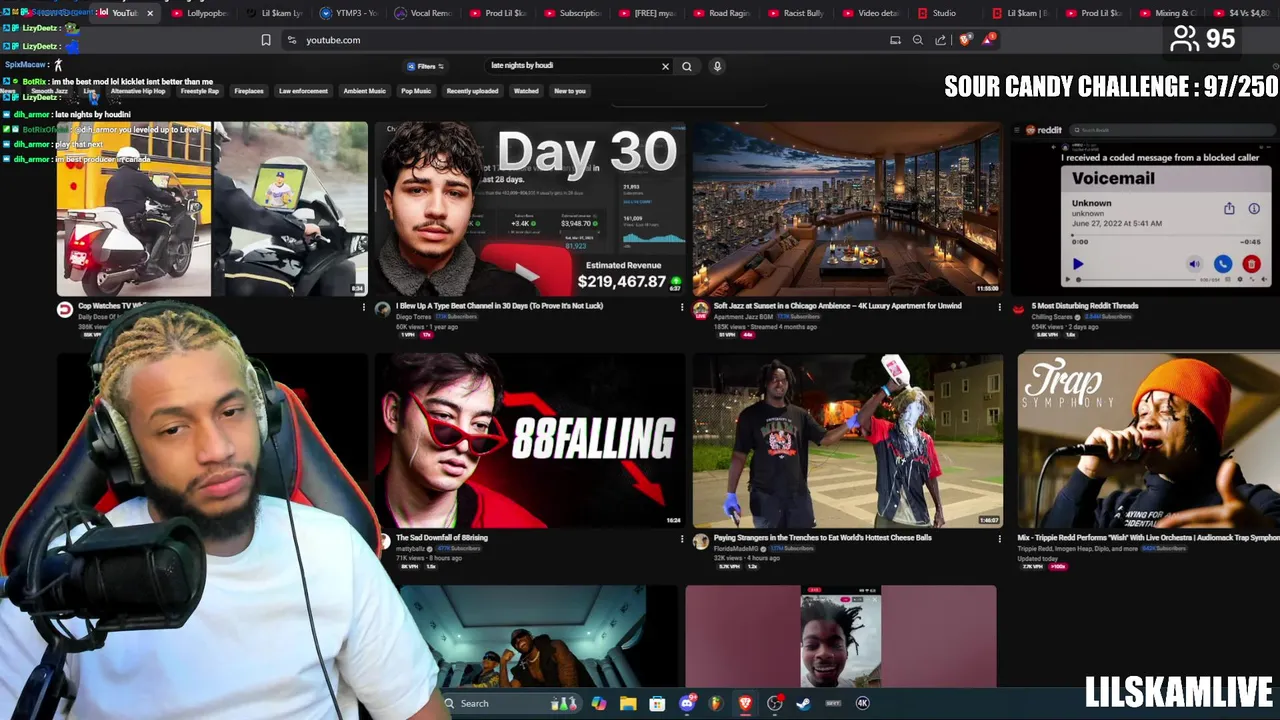The height and width of the screenshot is (720, 1280).
Task: Select the Fireplaces filter chip
Action: click(249, 91)
